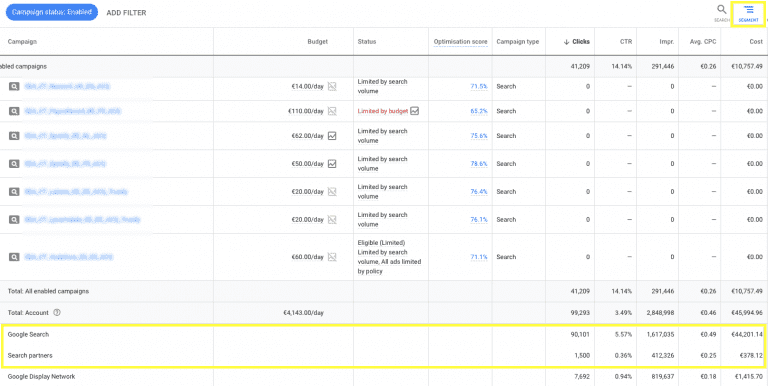Click the blurred campaign name in €14.00/day row
768x386 pixels.
[67, 86]
